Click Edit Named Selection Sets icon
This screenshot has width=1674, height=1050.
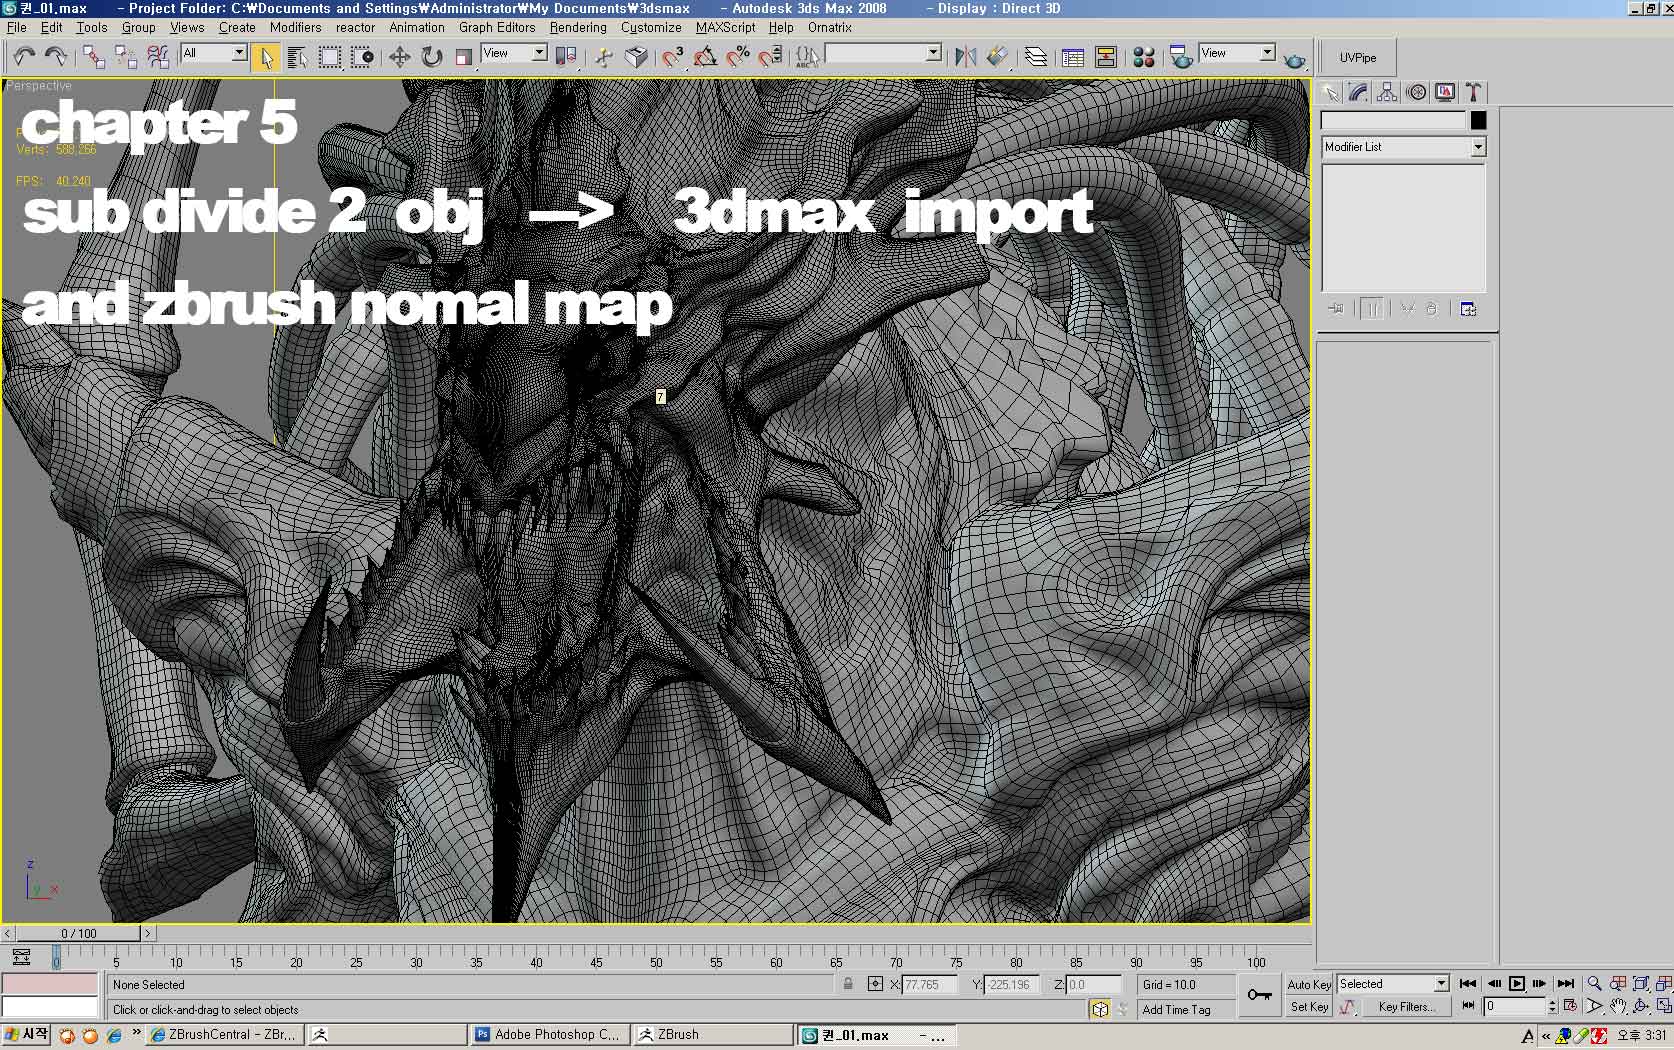pyautogui.click(x=807, y=57)
